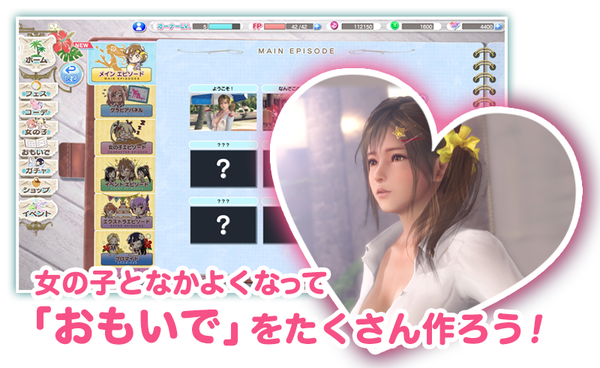Open イベント from the sidebar
This screenshot has width=600, height=368.
38,210
